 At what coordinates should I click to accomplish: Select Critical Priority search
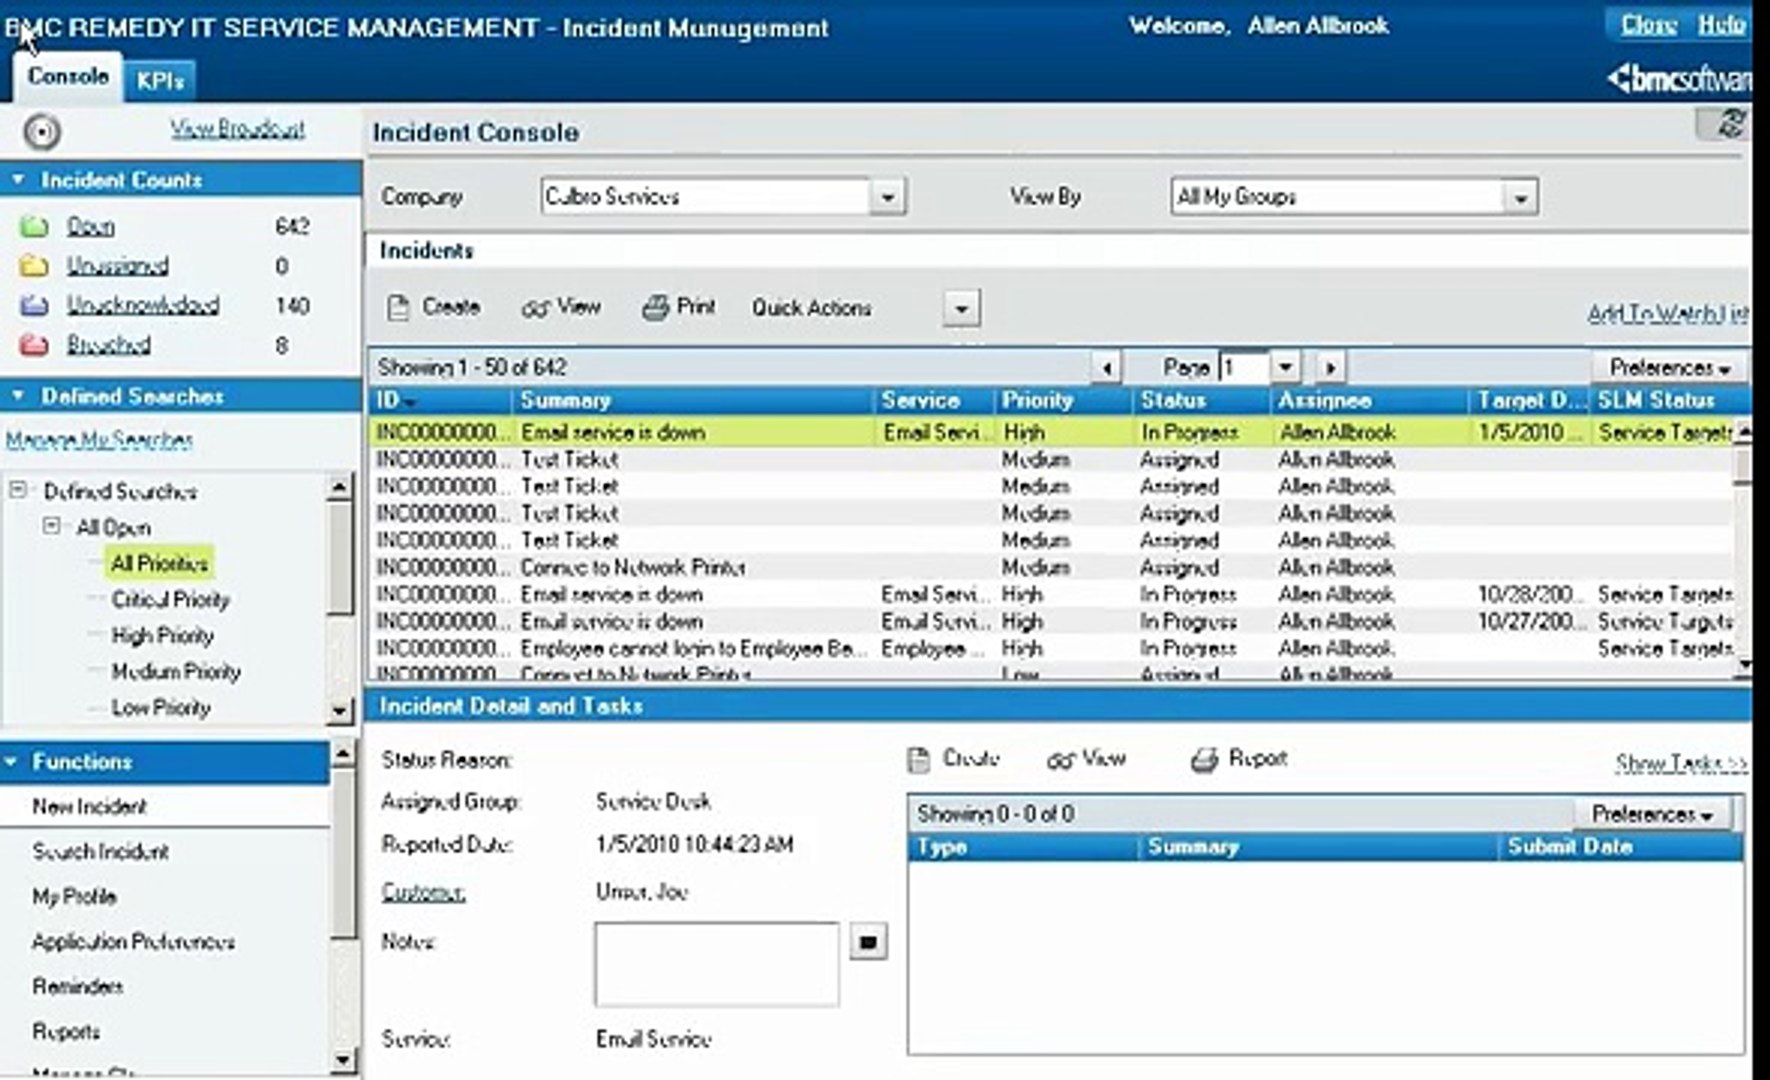pyautogui.click(x=170, y=599)
